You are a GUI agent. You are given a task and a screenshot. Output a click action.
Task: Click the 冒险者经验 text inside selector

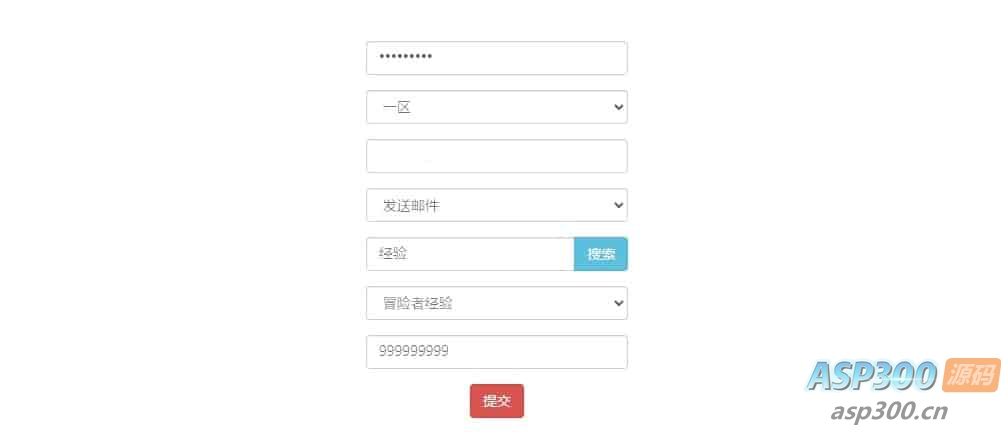click(418, 303)
